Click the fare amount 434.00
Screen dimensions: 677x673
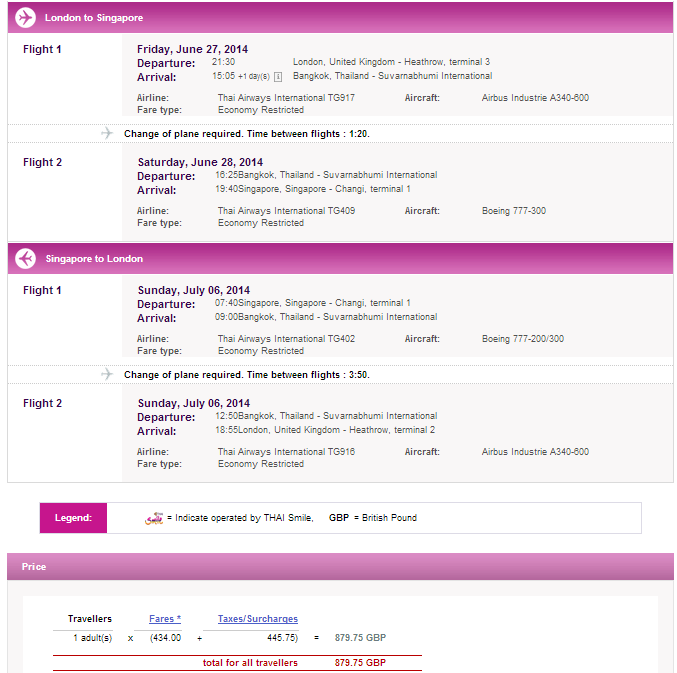tap(166, 638)
